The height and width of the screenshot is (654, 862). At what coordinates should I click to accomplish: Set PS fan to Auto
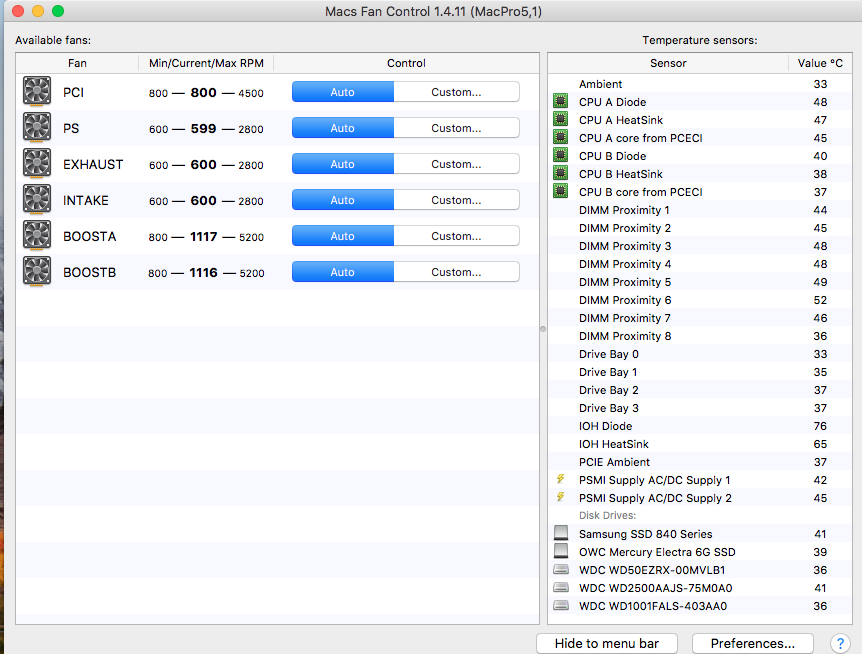click(x=342, y=128)
